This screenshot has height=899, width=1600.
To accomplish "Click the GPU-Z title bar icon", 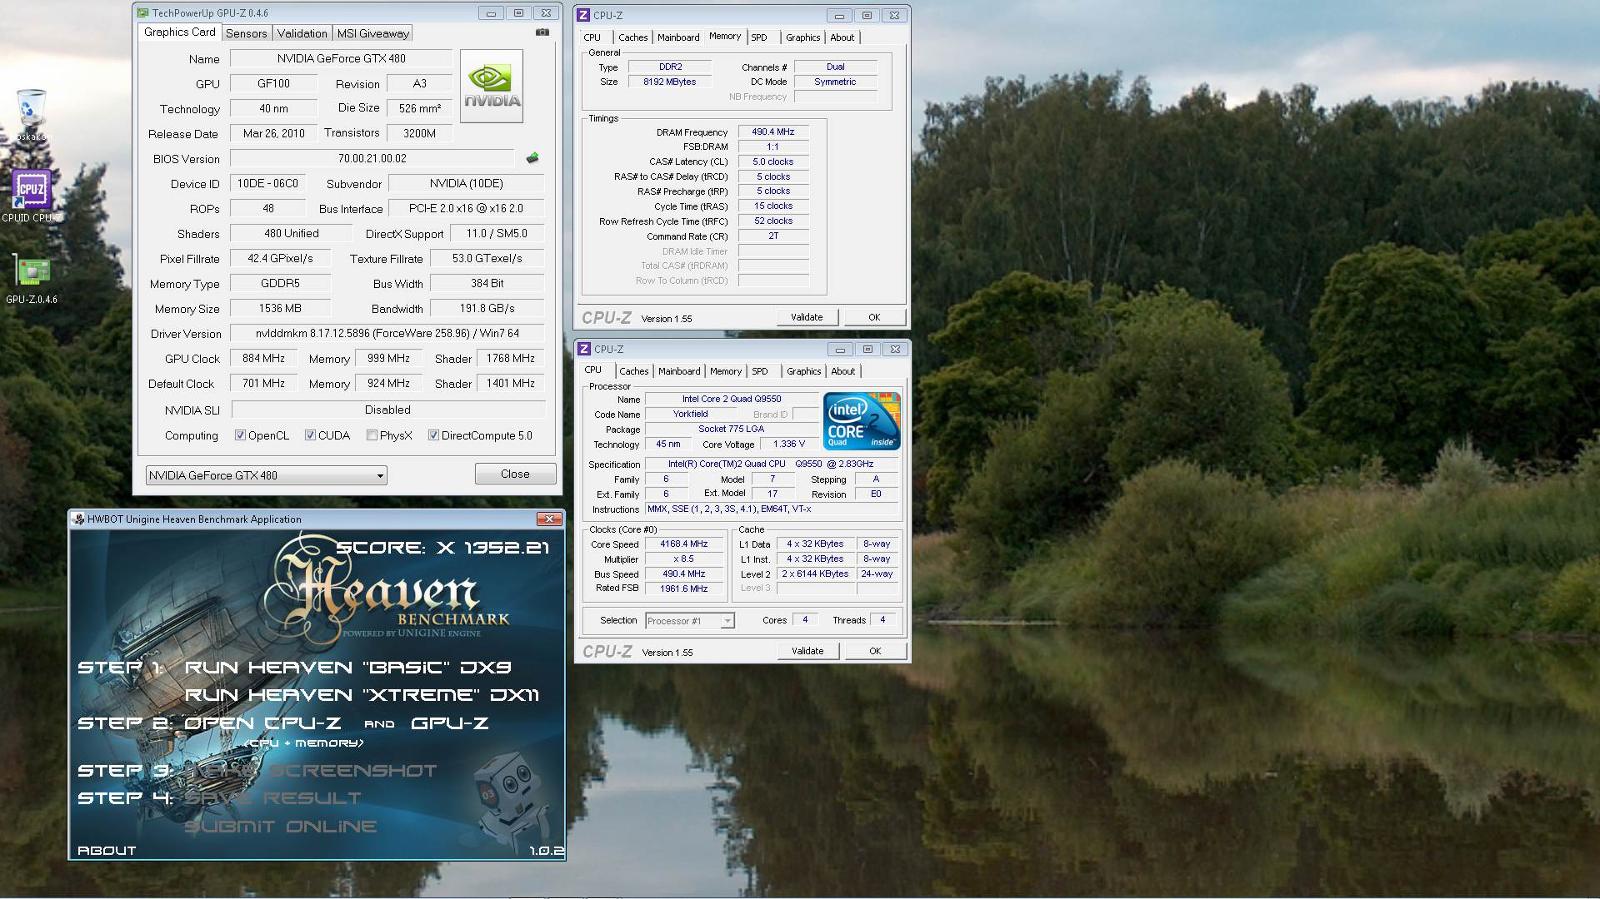I will [x=143, y=13].
